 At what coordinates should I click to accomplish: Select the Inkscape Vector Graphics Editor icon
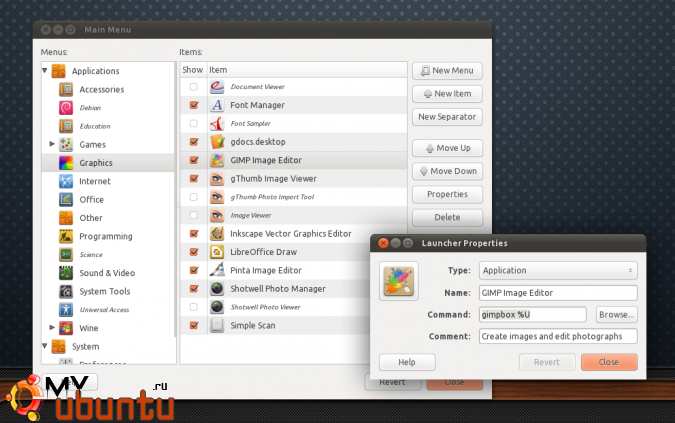[217, 233]
